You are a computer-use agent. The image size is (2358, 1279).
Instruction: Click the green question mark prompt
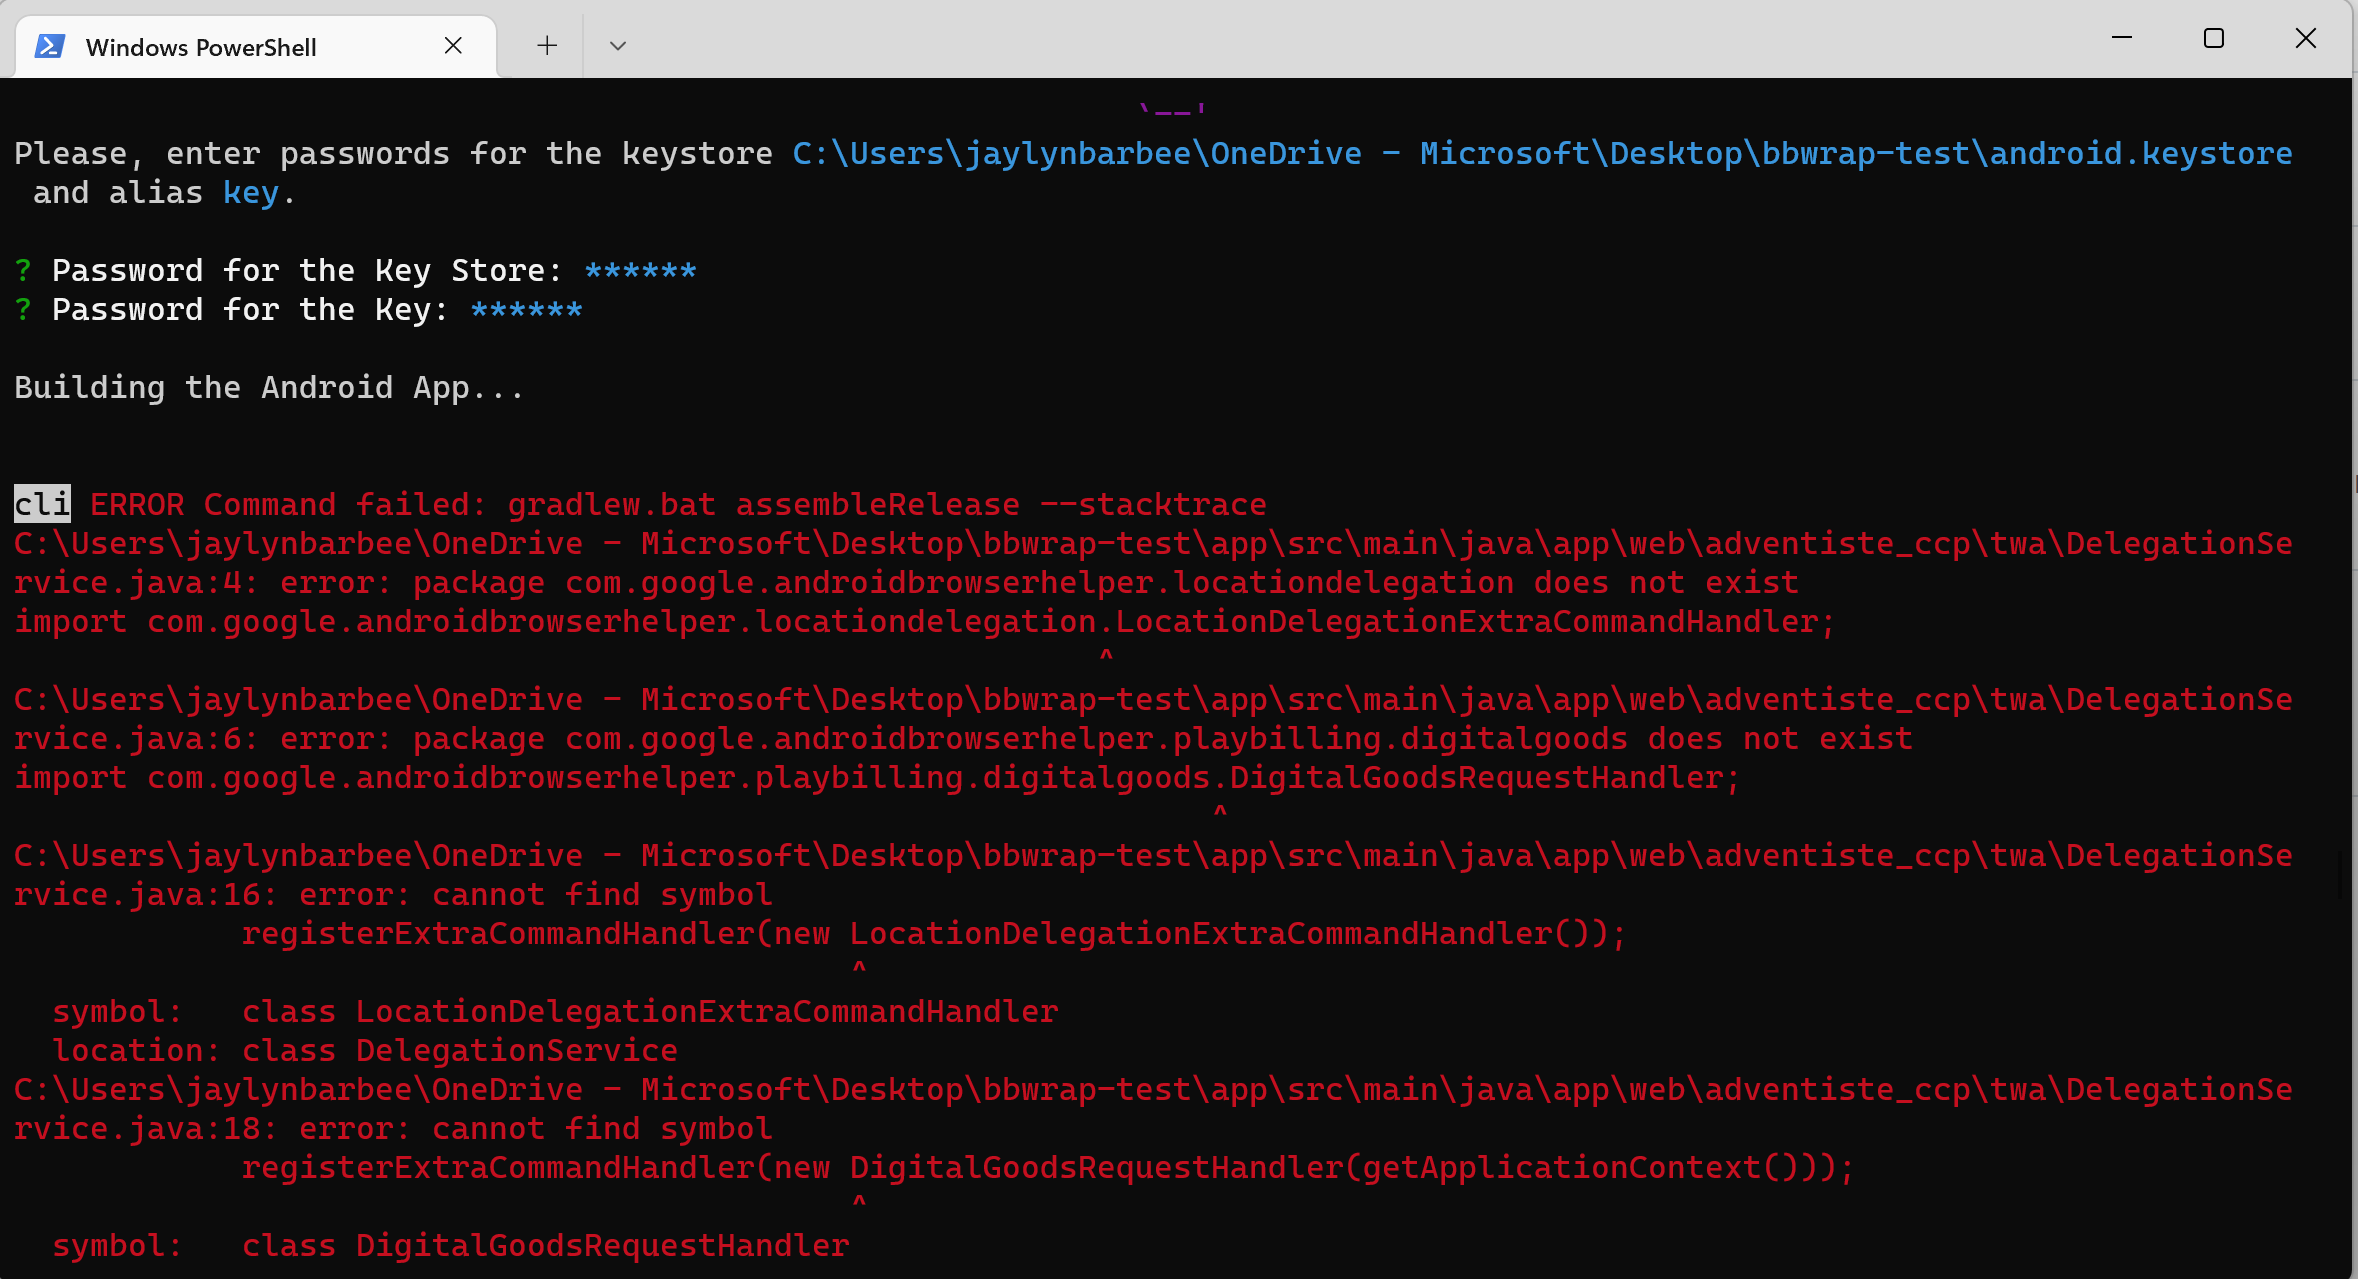(21, 269)
